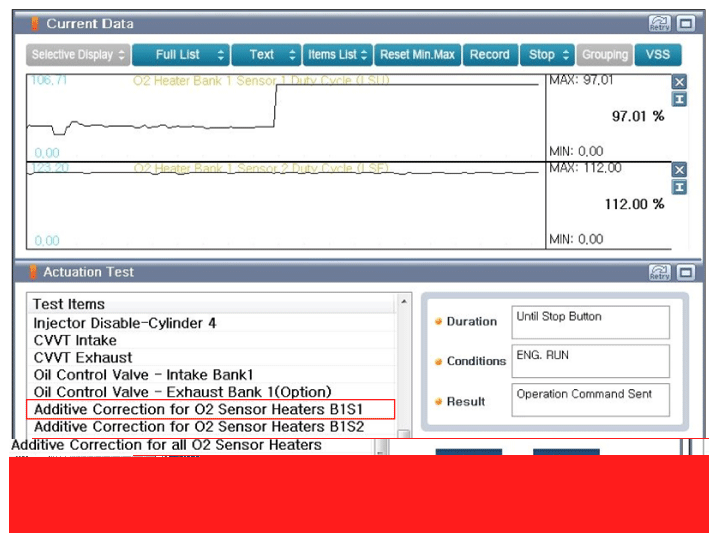The height and width of the screenshot is (542, 718).
Task: Open the Selective Display dropdown
Action: (x=78, y=55)
